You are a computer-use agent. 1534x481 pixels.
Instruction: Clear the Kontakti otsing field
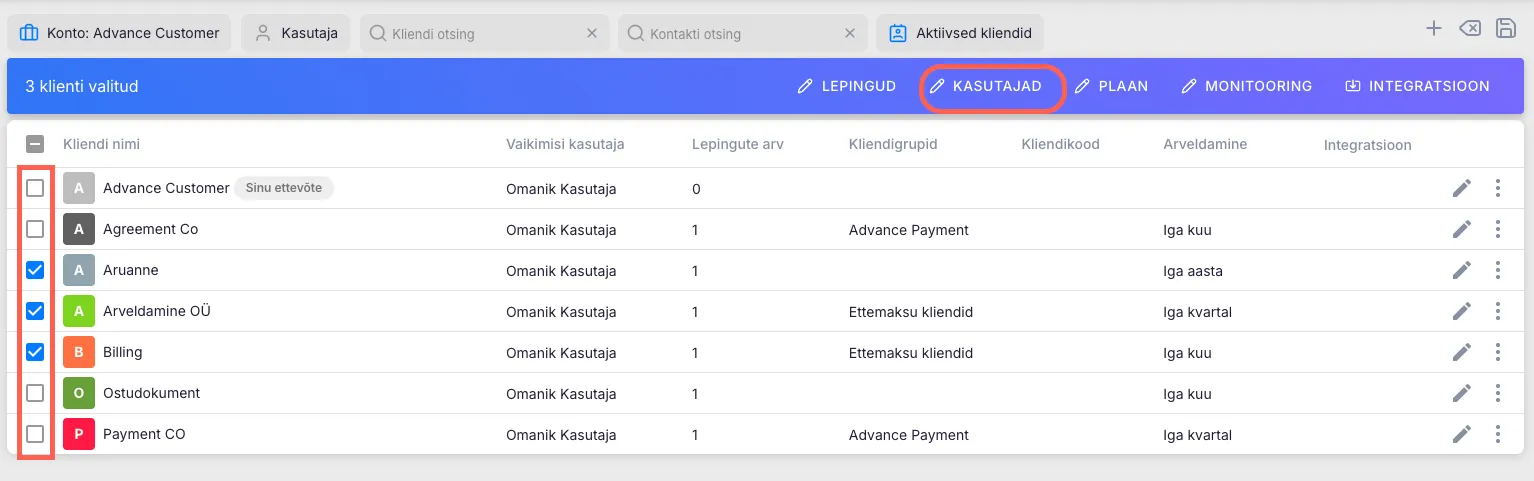pos(849,33)
